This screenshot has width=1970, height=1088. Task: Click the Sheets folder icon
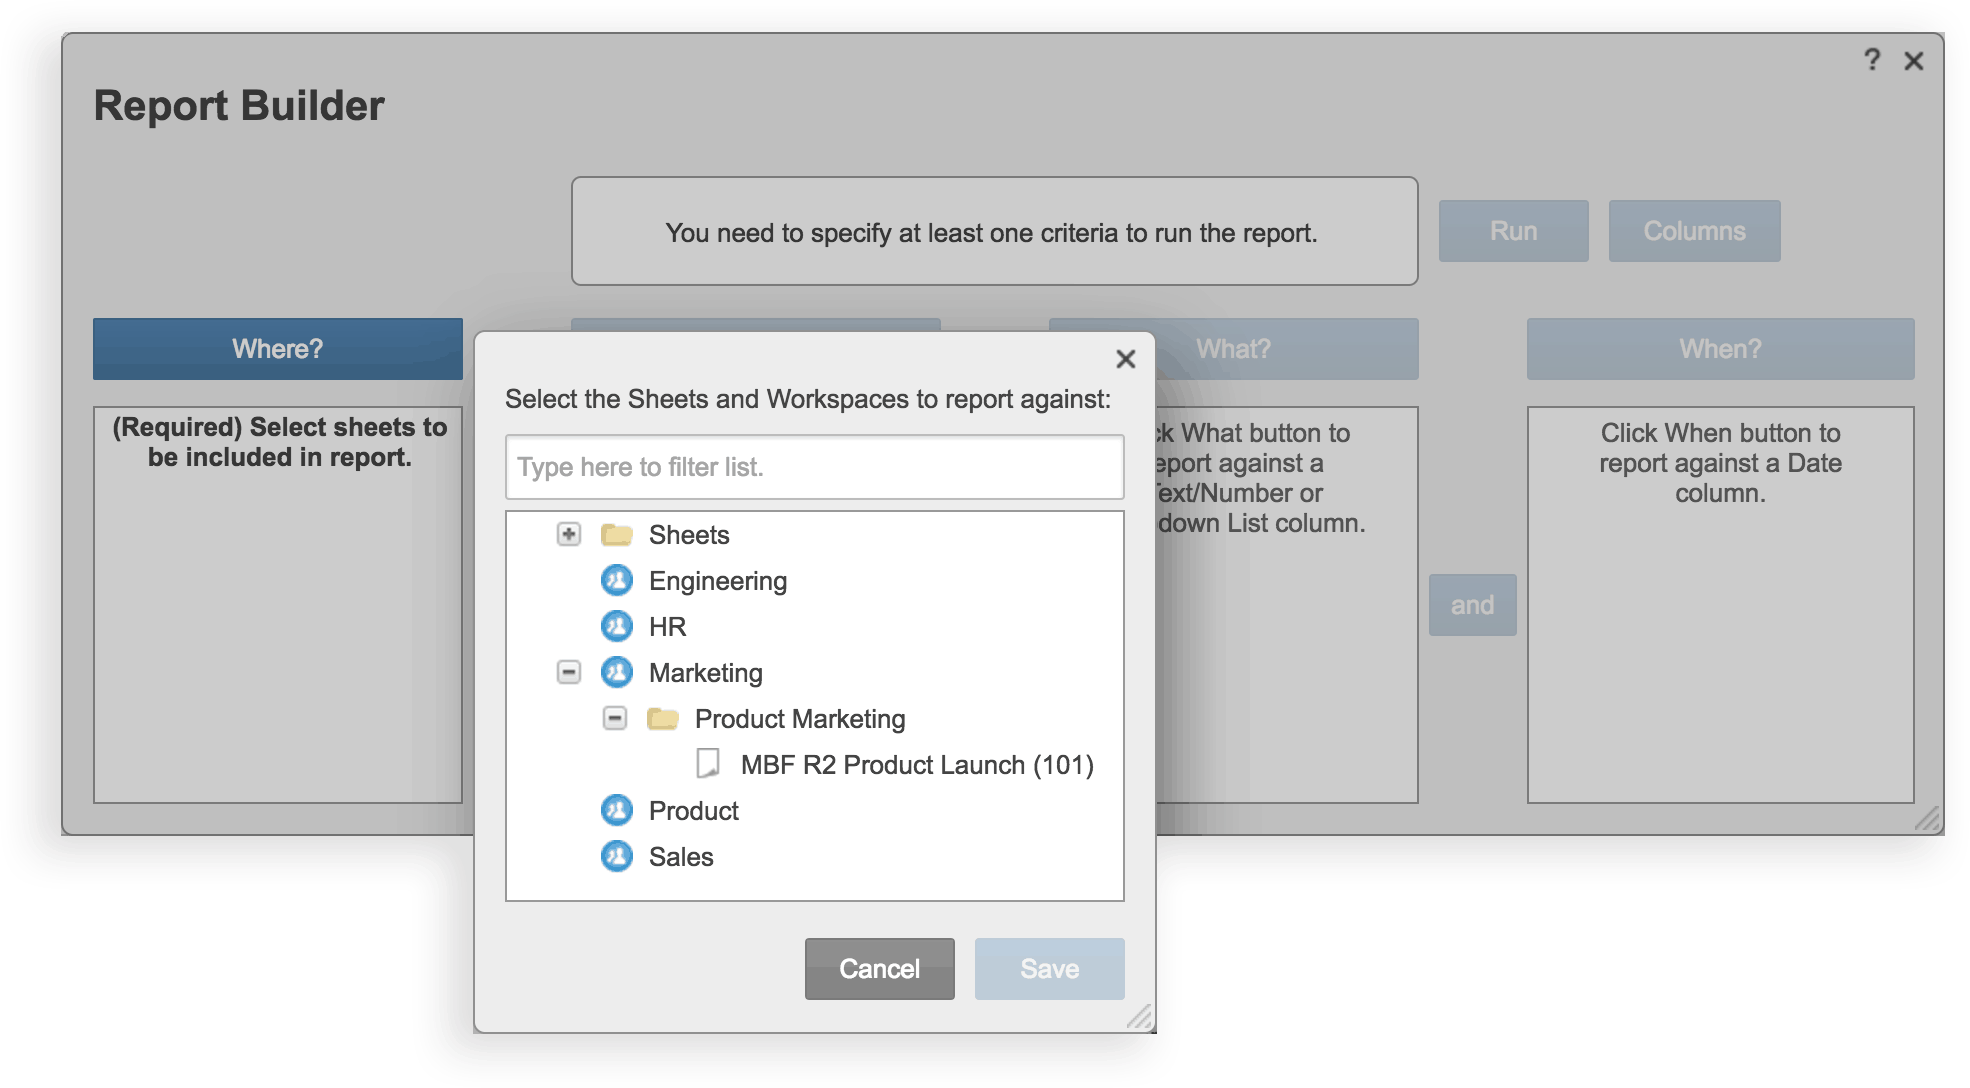[x=617, y=535]
